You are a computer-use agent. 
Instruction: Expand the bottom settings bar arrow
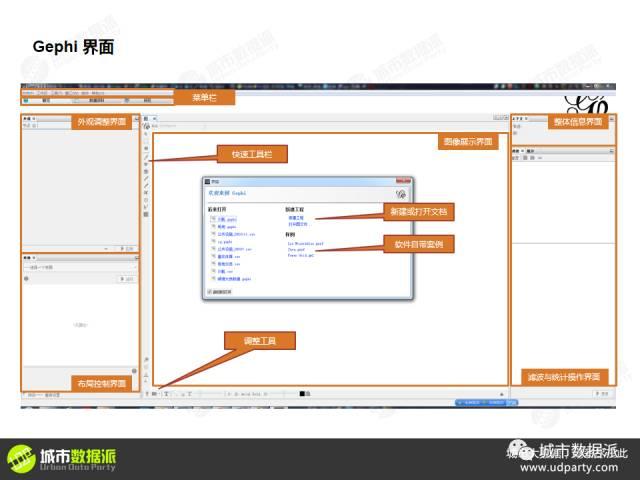click(502, 394)
